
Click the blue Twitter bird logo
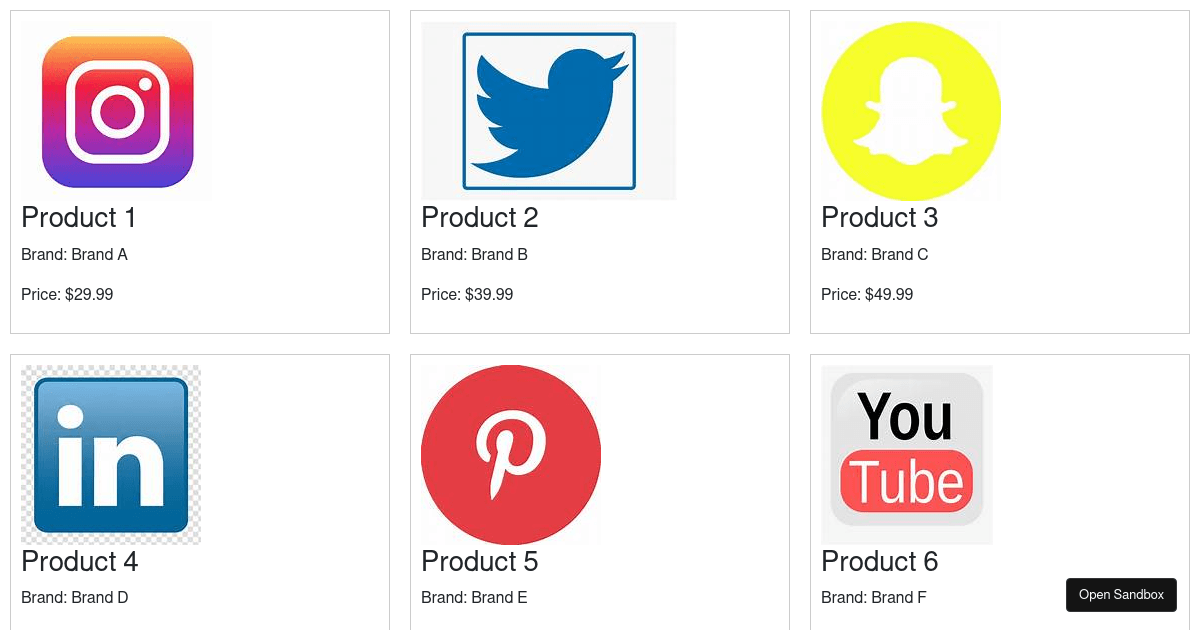[x=548, y=111]
